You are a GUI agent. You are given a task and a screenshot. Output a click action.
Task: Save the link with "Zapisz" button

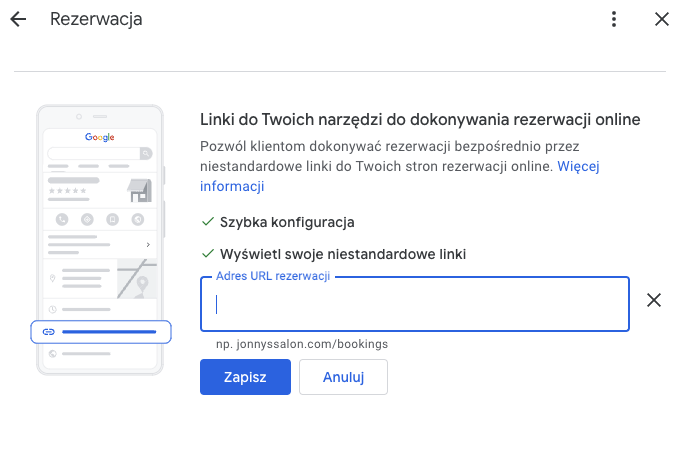pyautogui.click(x=245, y=377)
